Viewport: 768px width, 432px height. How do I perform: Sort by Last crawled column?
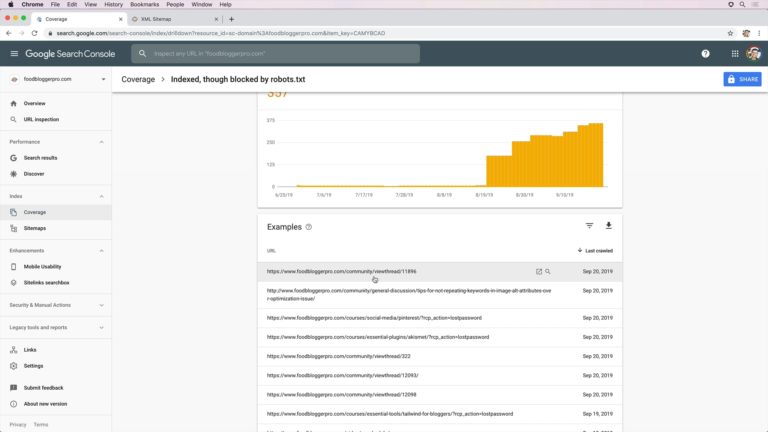(x=595, y=251)
